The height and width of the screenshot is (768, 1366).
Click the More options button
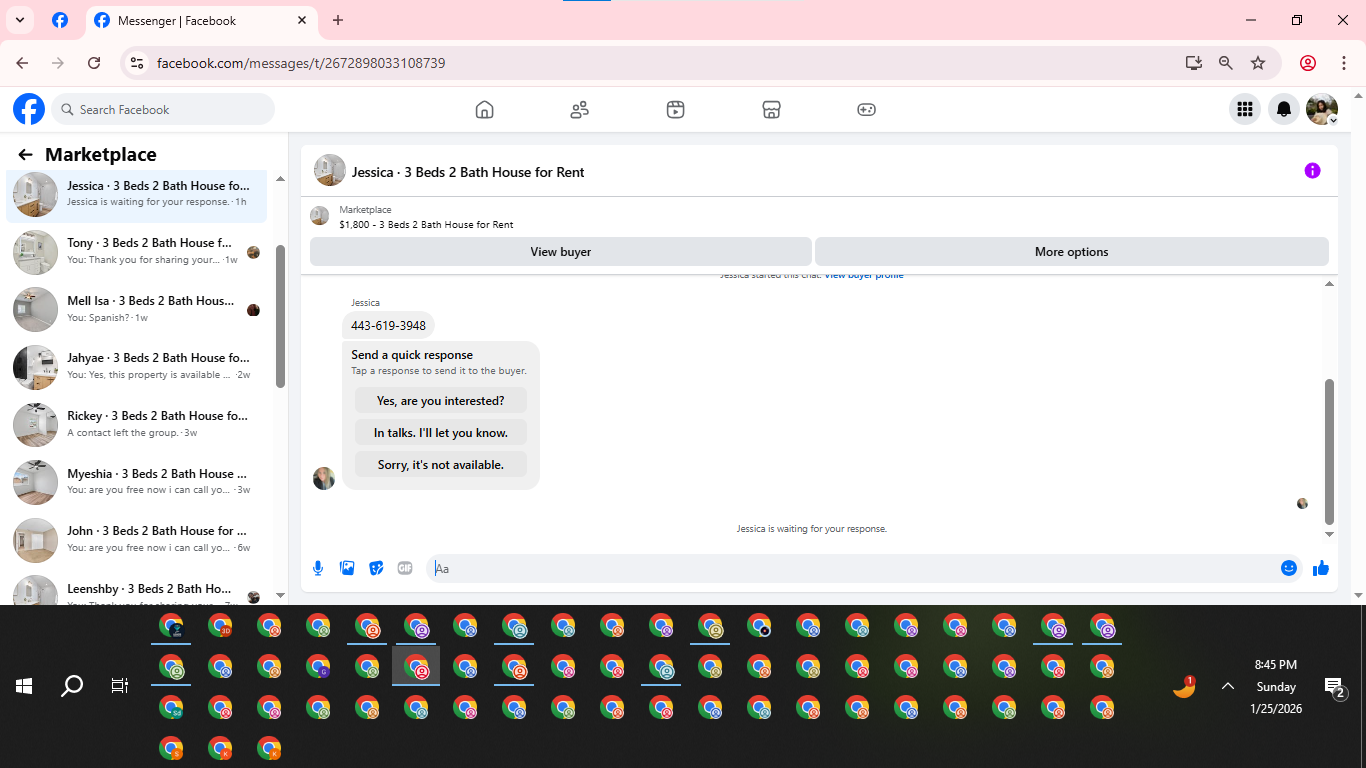[1072, 252]
